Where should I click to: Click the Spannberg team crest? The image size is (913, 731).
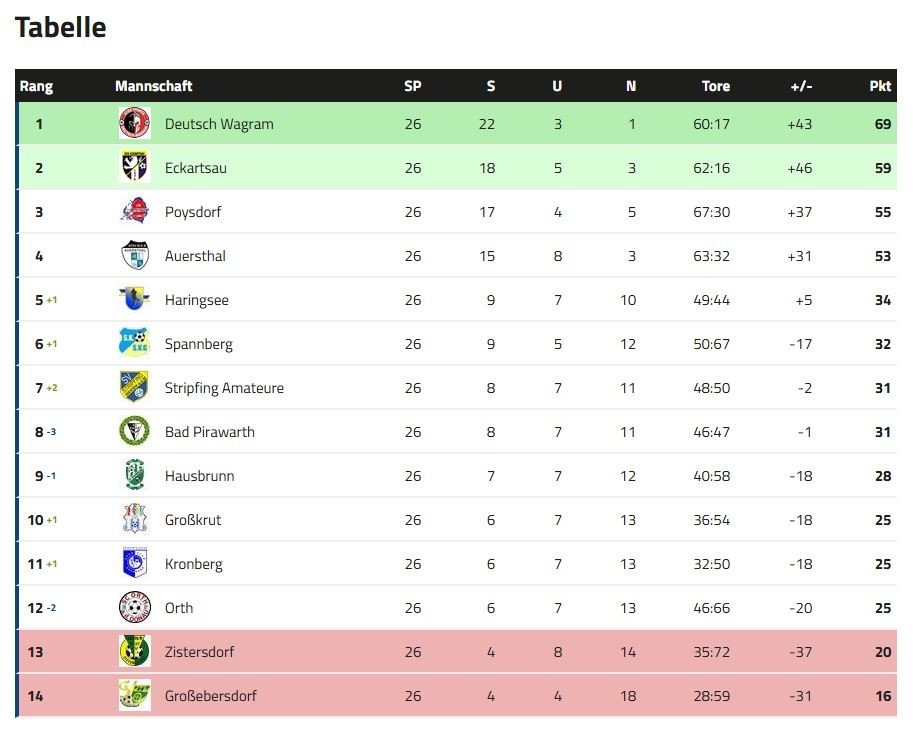pos(135,343)
